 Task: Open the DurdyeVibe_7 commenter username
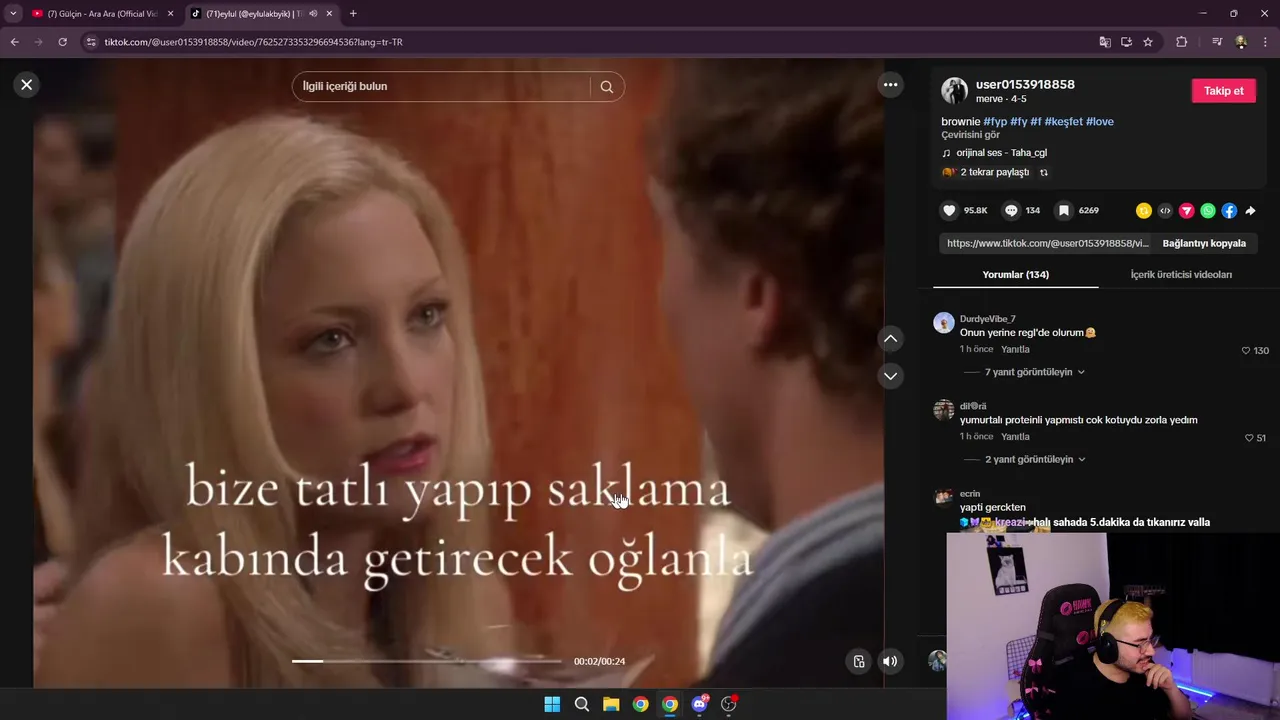point(987,319)
